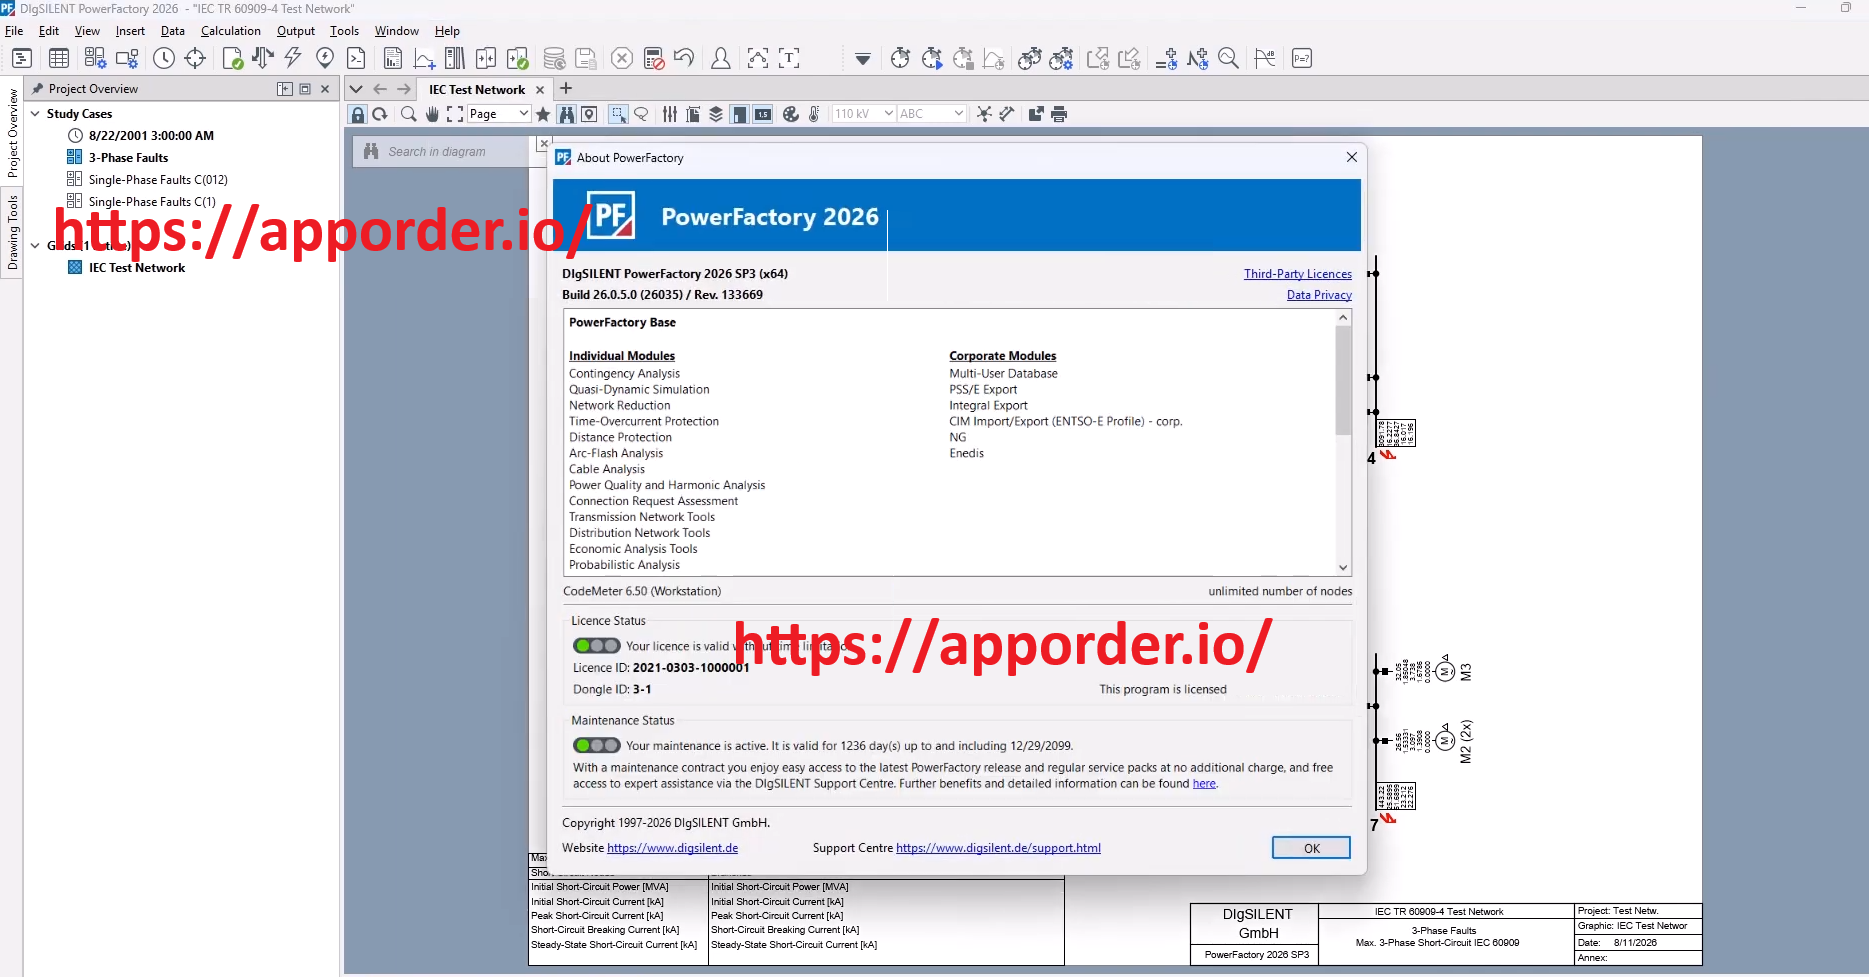Click the stopwatch with blue play arrow

pos(932,58)
